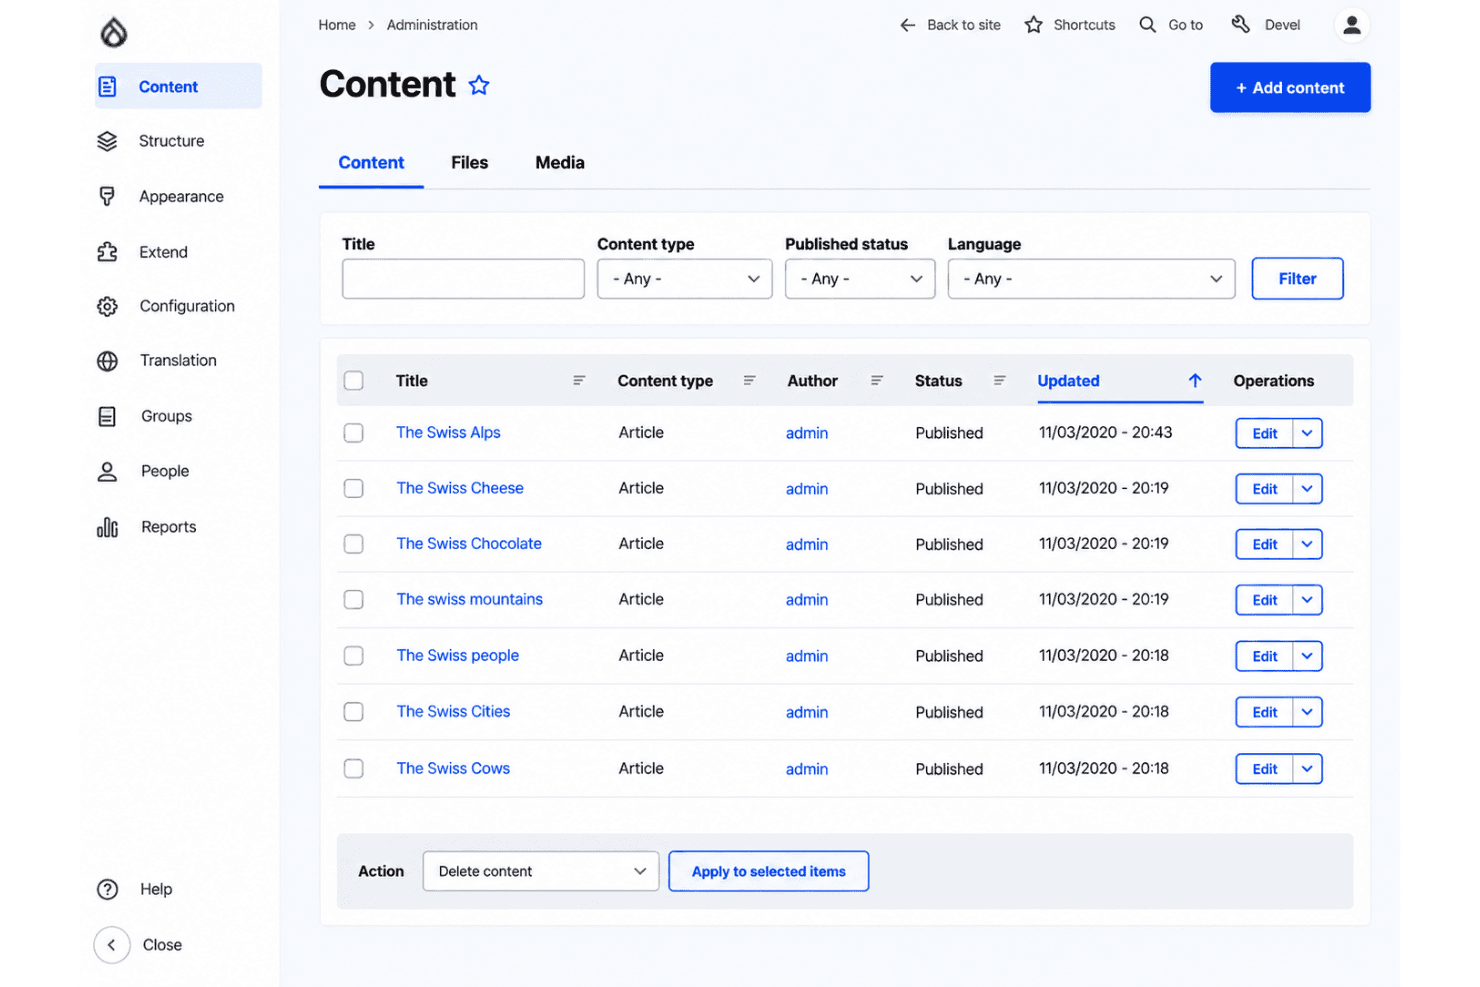Click the Go to search icon
This screenshot has width=1480, height=987.
[x=1147, y=25]
